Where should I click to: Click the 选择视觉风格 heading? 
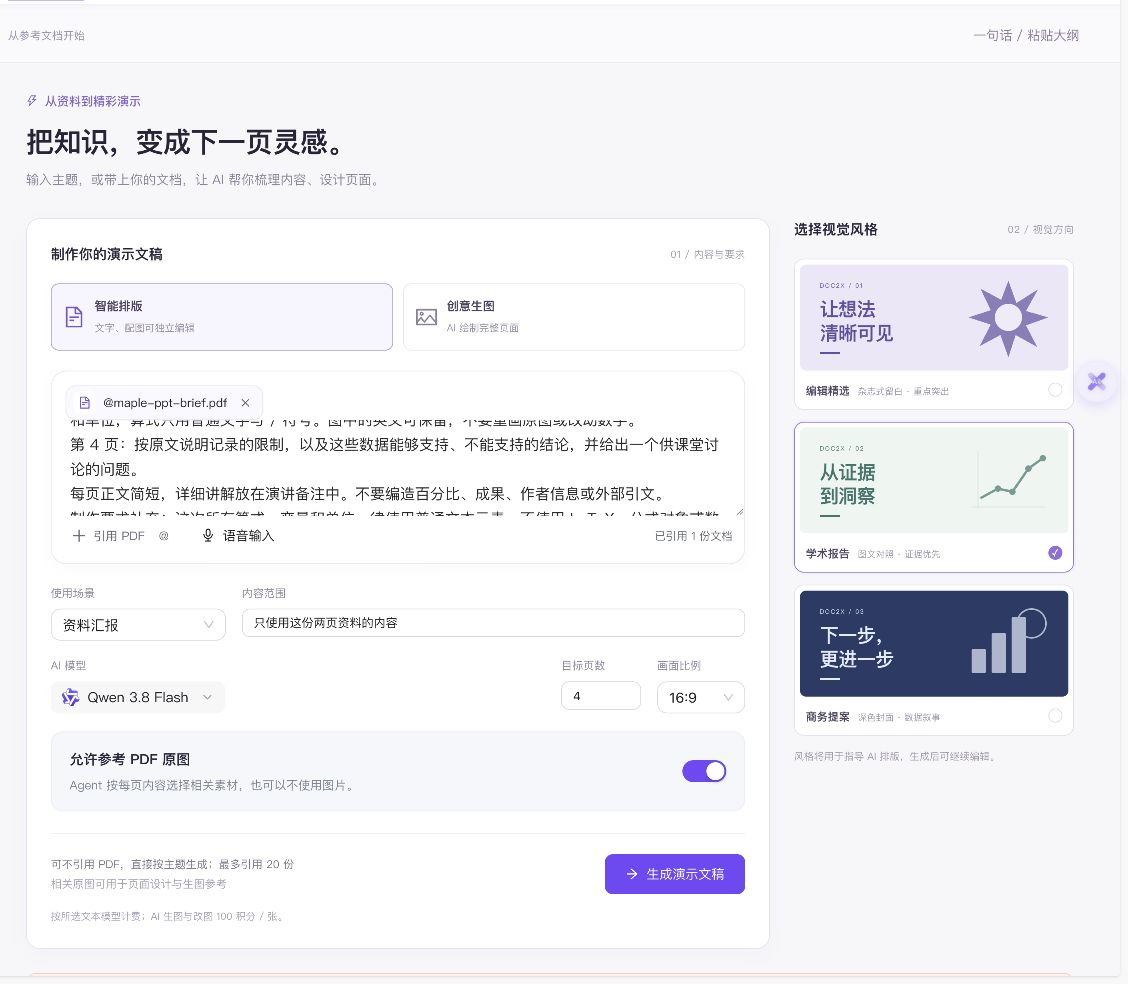pos(836,229)
